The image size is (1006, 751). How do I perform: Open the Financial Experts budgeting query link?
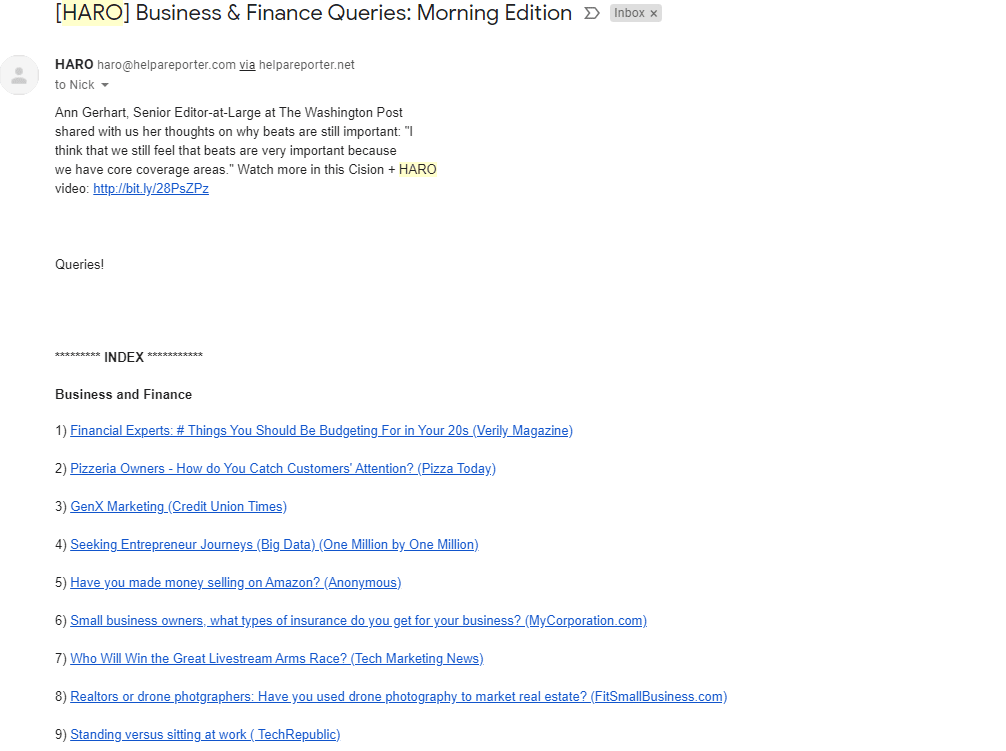click(321, 430)
